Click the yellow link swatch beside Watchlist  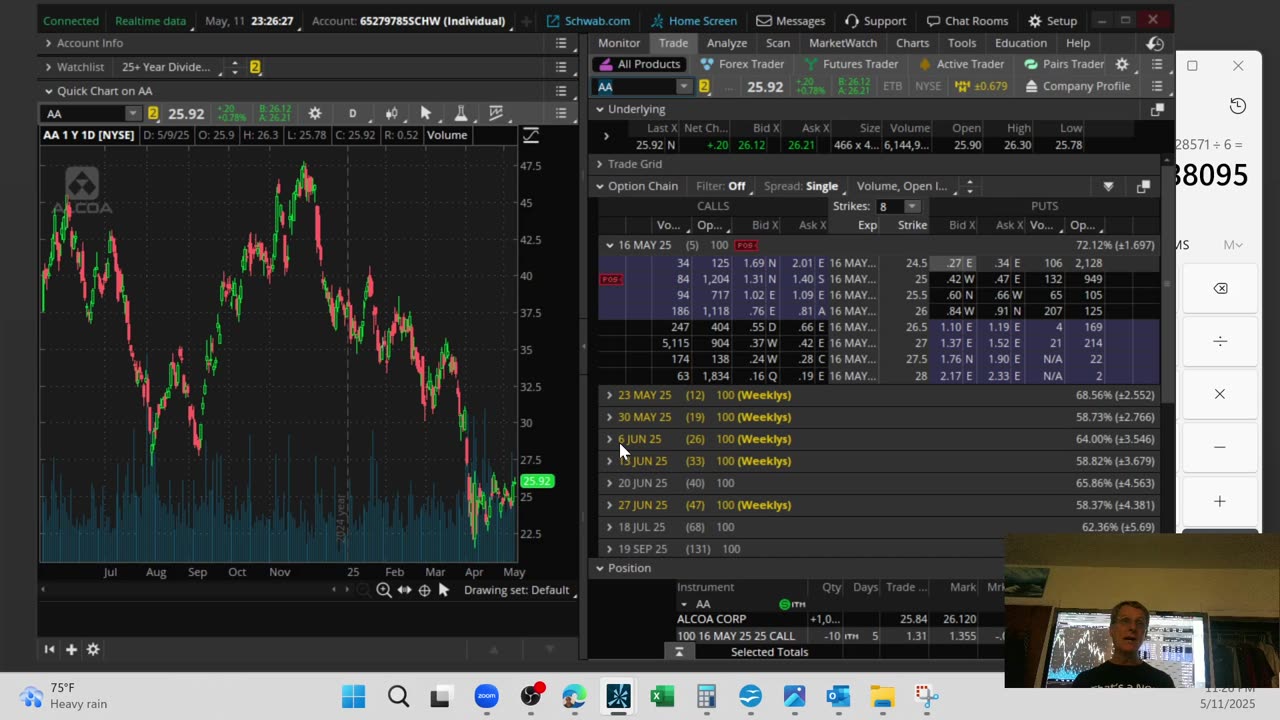coord(255,67)
